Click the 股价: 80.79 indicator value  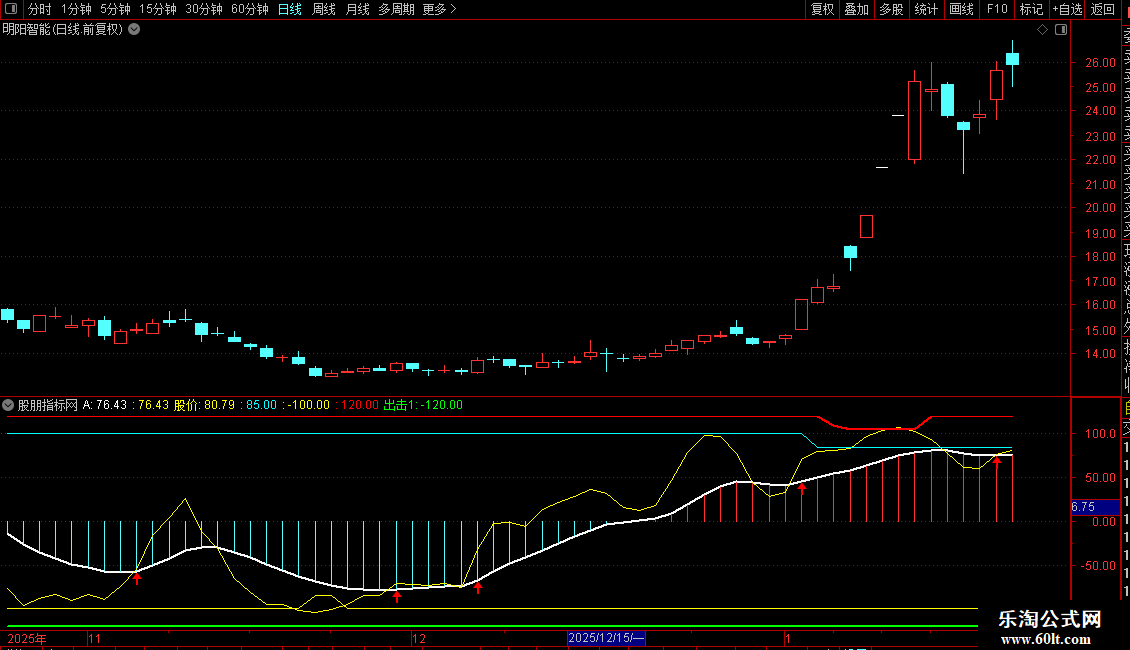click(205, 405)
